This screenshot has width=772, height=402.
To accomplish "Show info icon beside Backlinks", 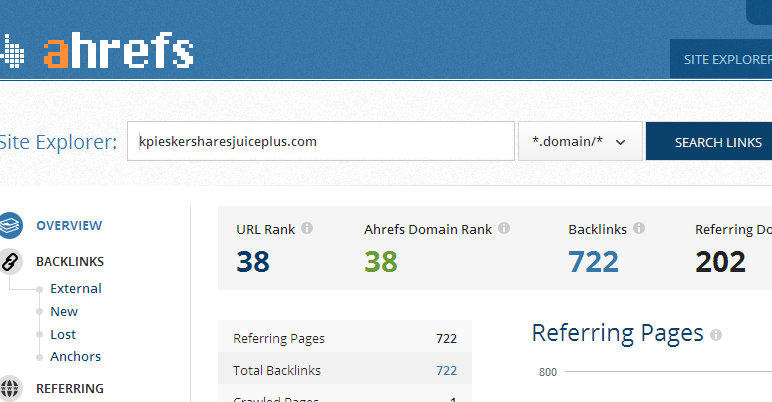I will pyautogui.click(x=639, y=228).
